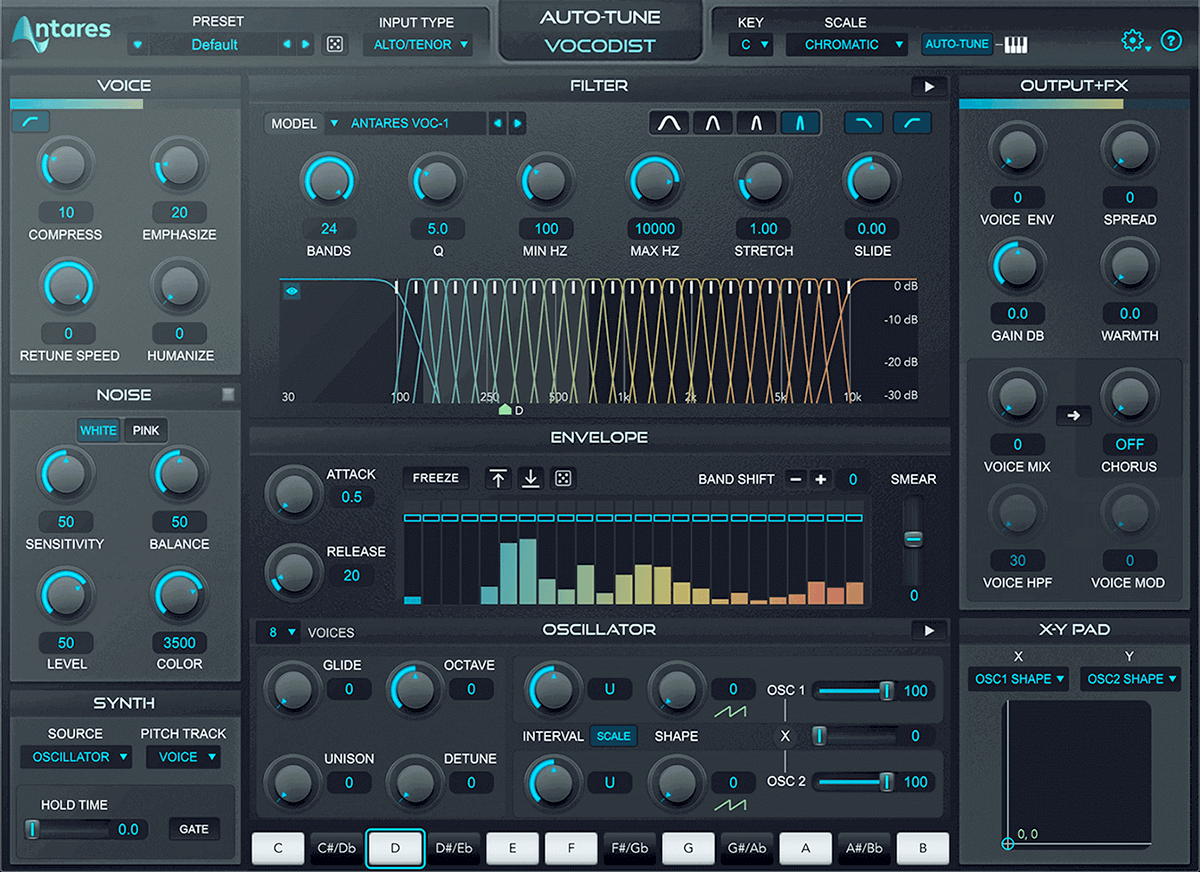
Task: Enable GATE in the Synth section
Action: (x=194, y=828)
